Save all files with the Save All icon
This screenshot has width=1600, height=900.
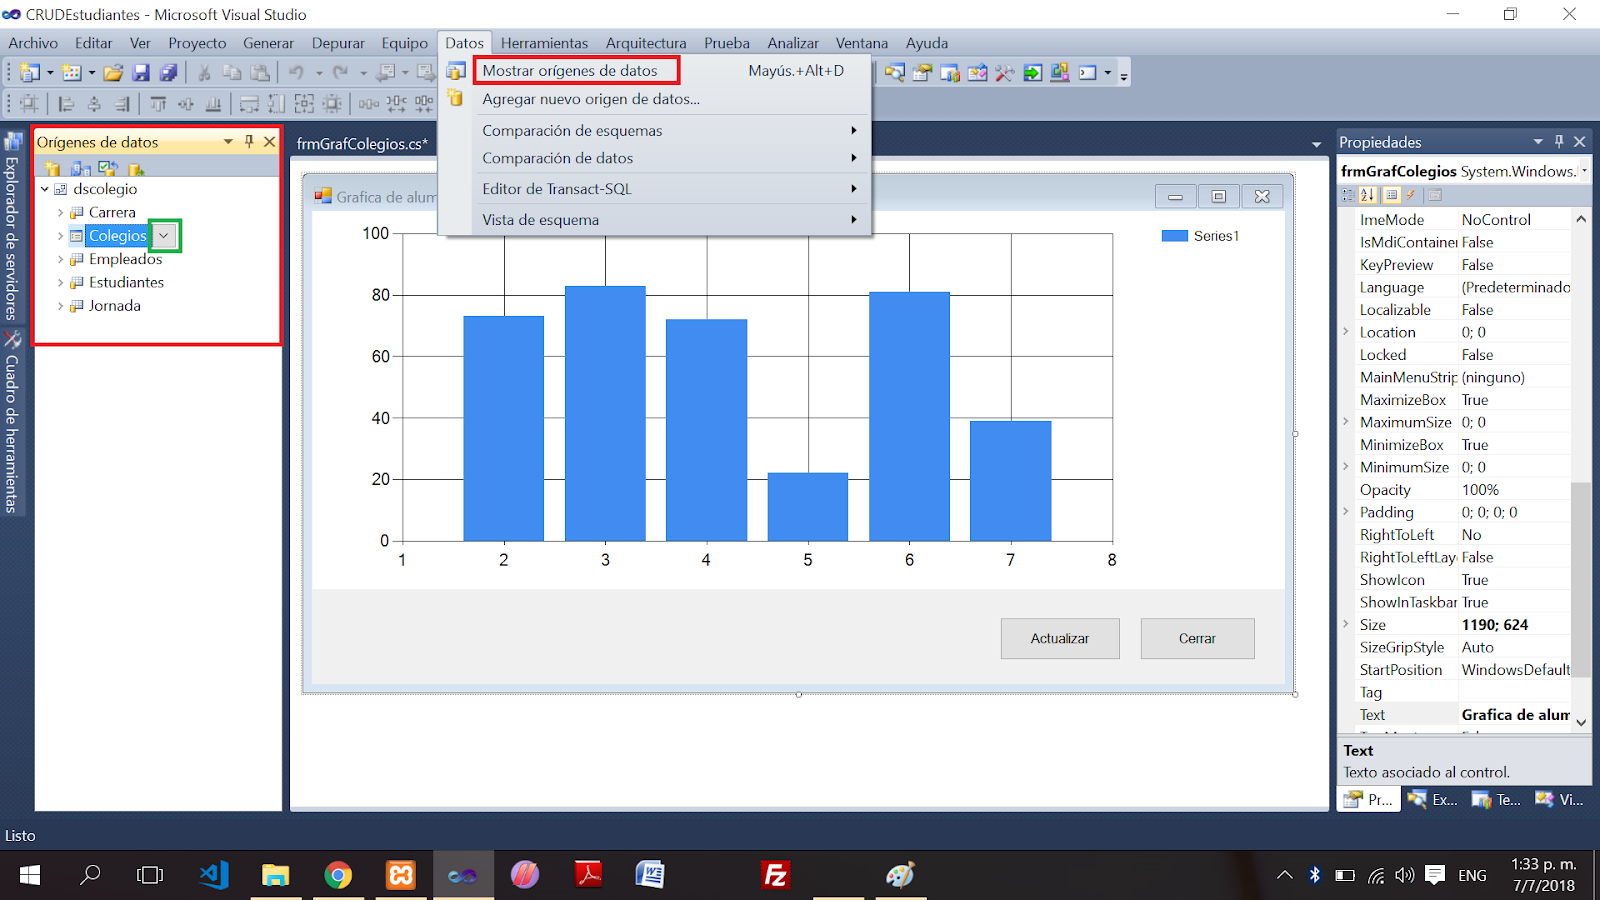(x=168, y=72)
